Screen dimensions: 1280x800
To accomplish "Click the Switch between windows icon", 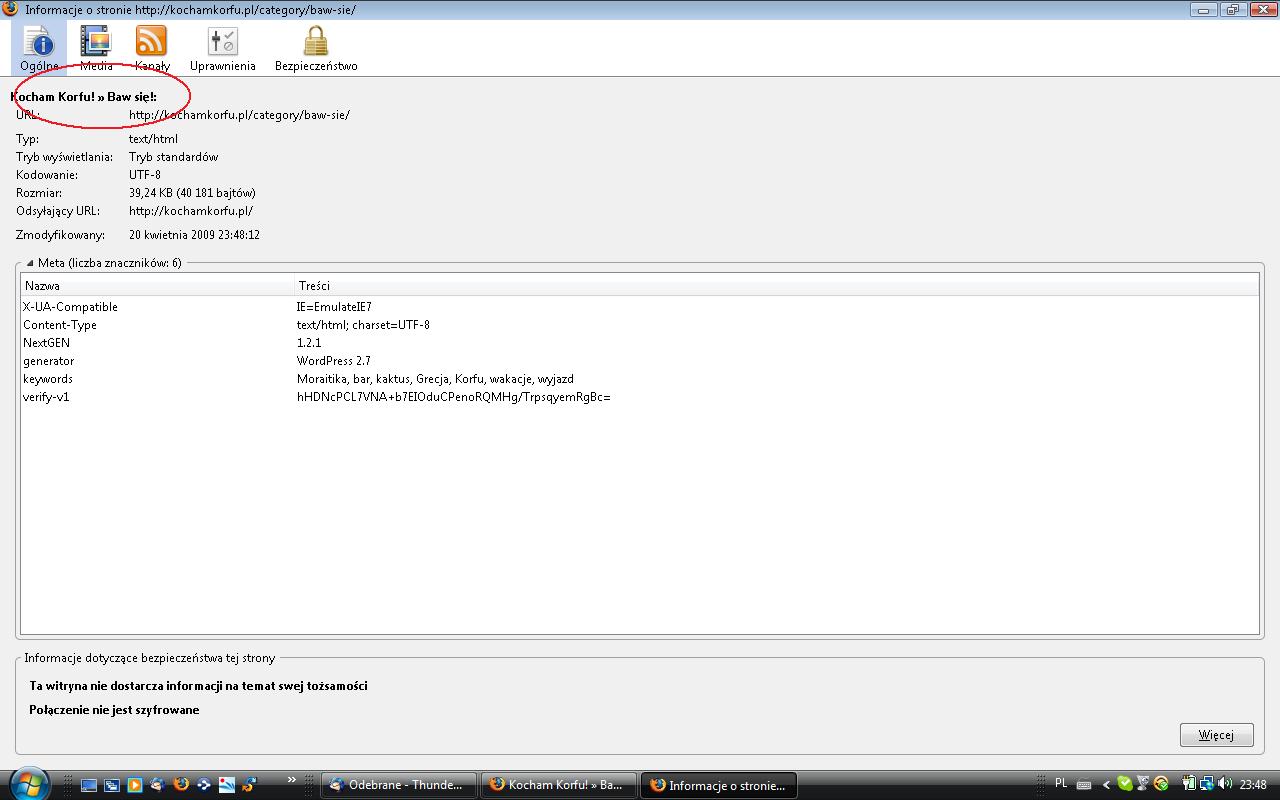I will (x=112, y=785).
